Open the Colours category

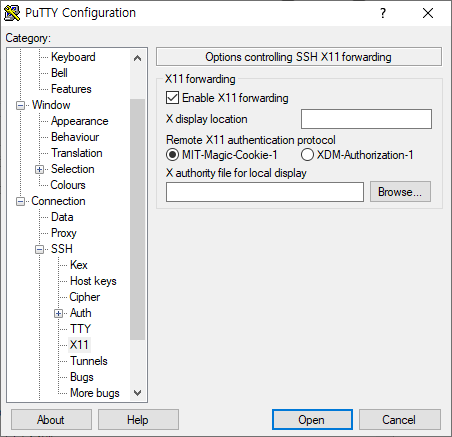pyautogui.click(x=68, y=185)
